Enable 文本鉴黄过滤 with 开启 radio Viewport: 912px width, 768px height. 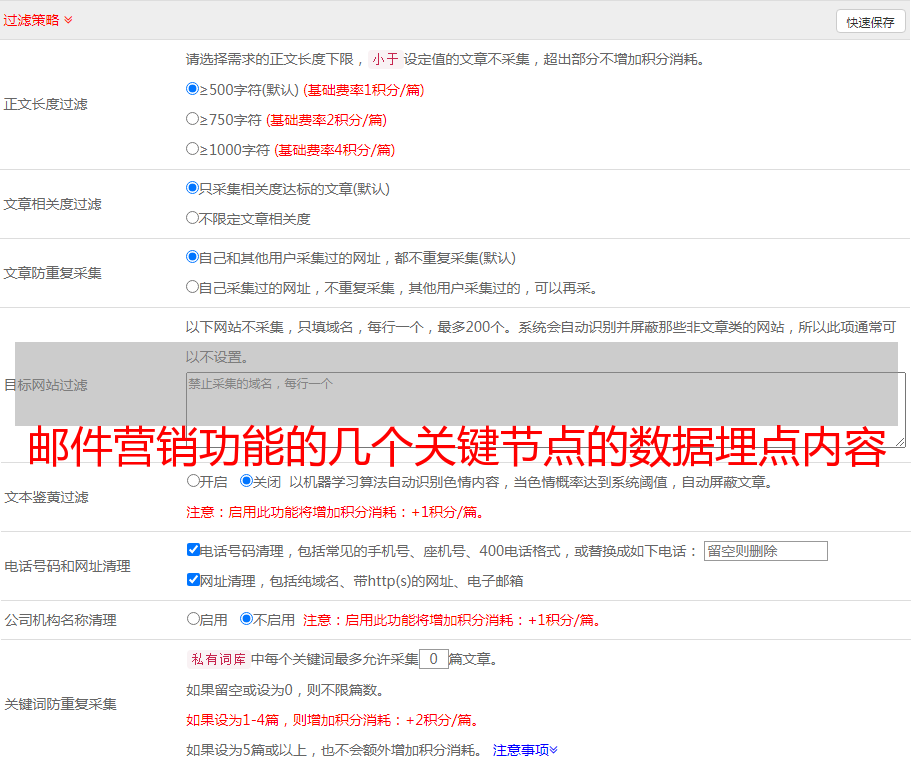(x=193, y=481)
